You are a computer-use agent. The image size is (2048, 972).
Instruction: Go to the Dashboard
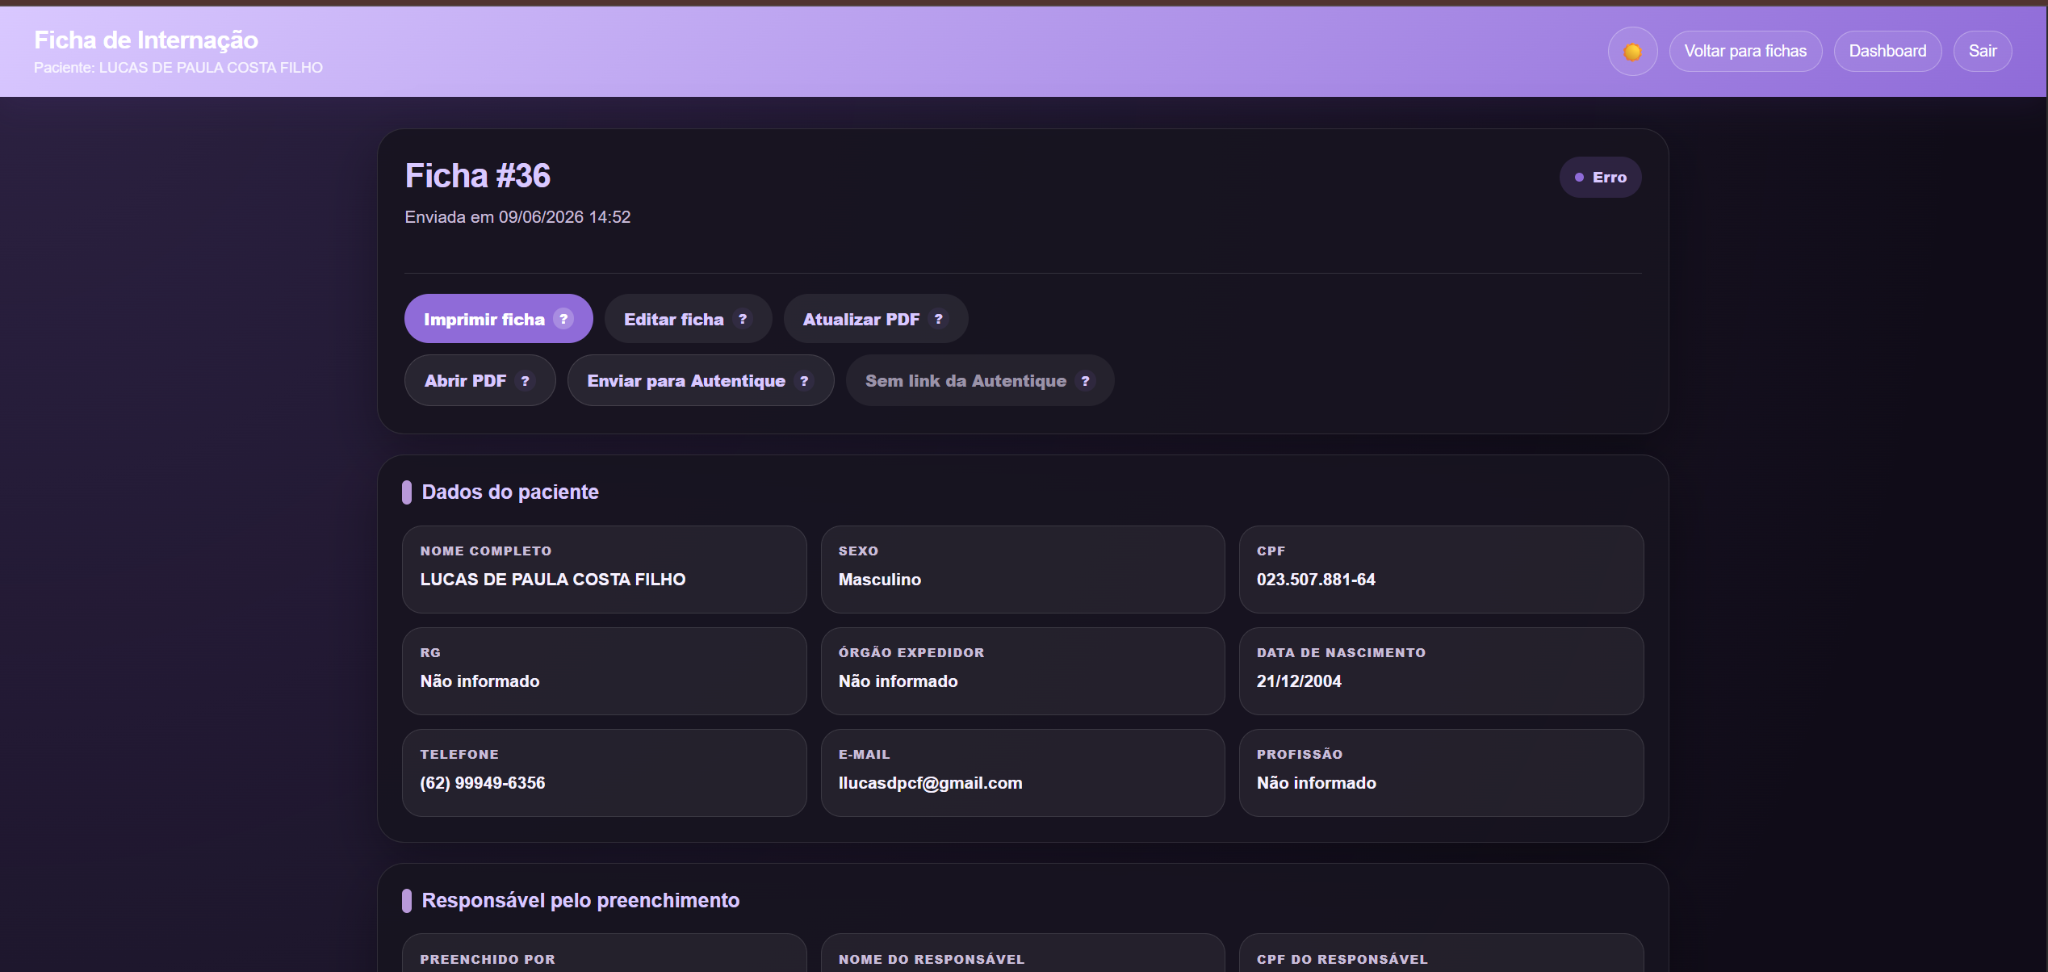tap(1887, 51)
